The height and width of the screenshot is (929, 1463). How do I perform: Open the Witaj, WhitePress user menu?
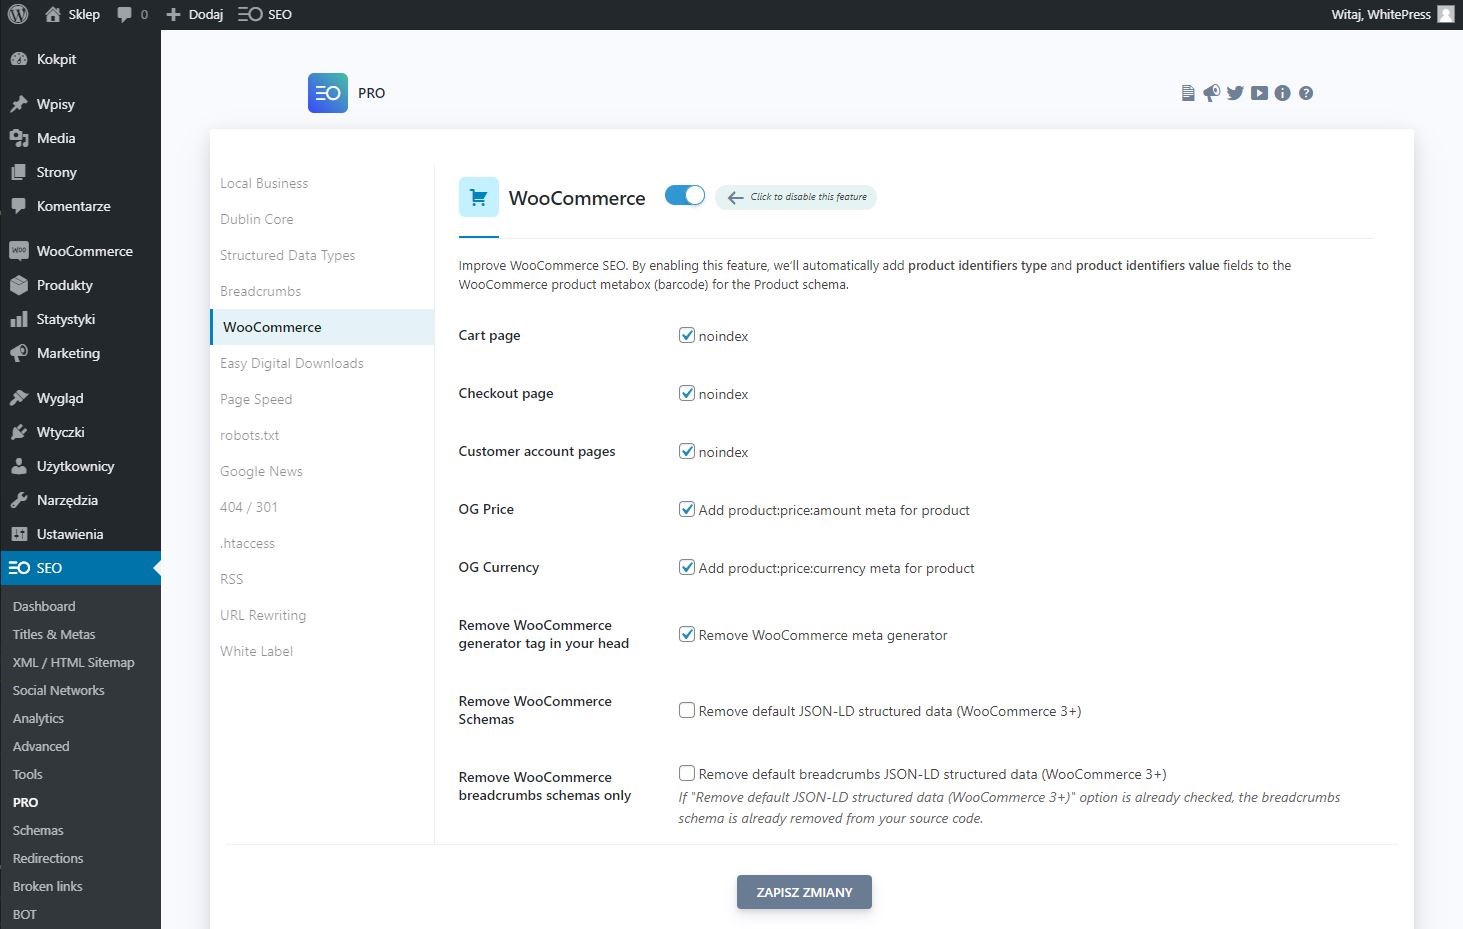tap(1391, 14)
